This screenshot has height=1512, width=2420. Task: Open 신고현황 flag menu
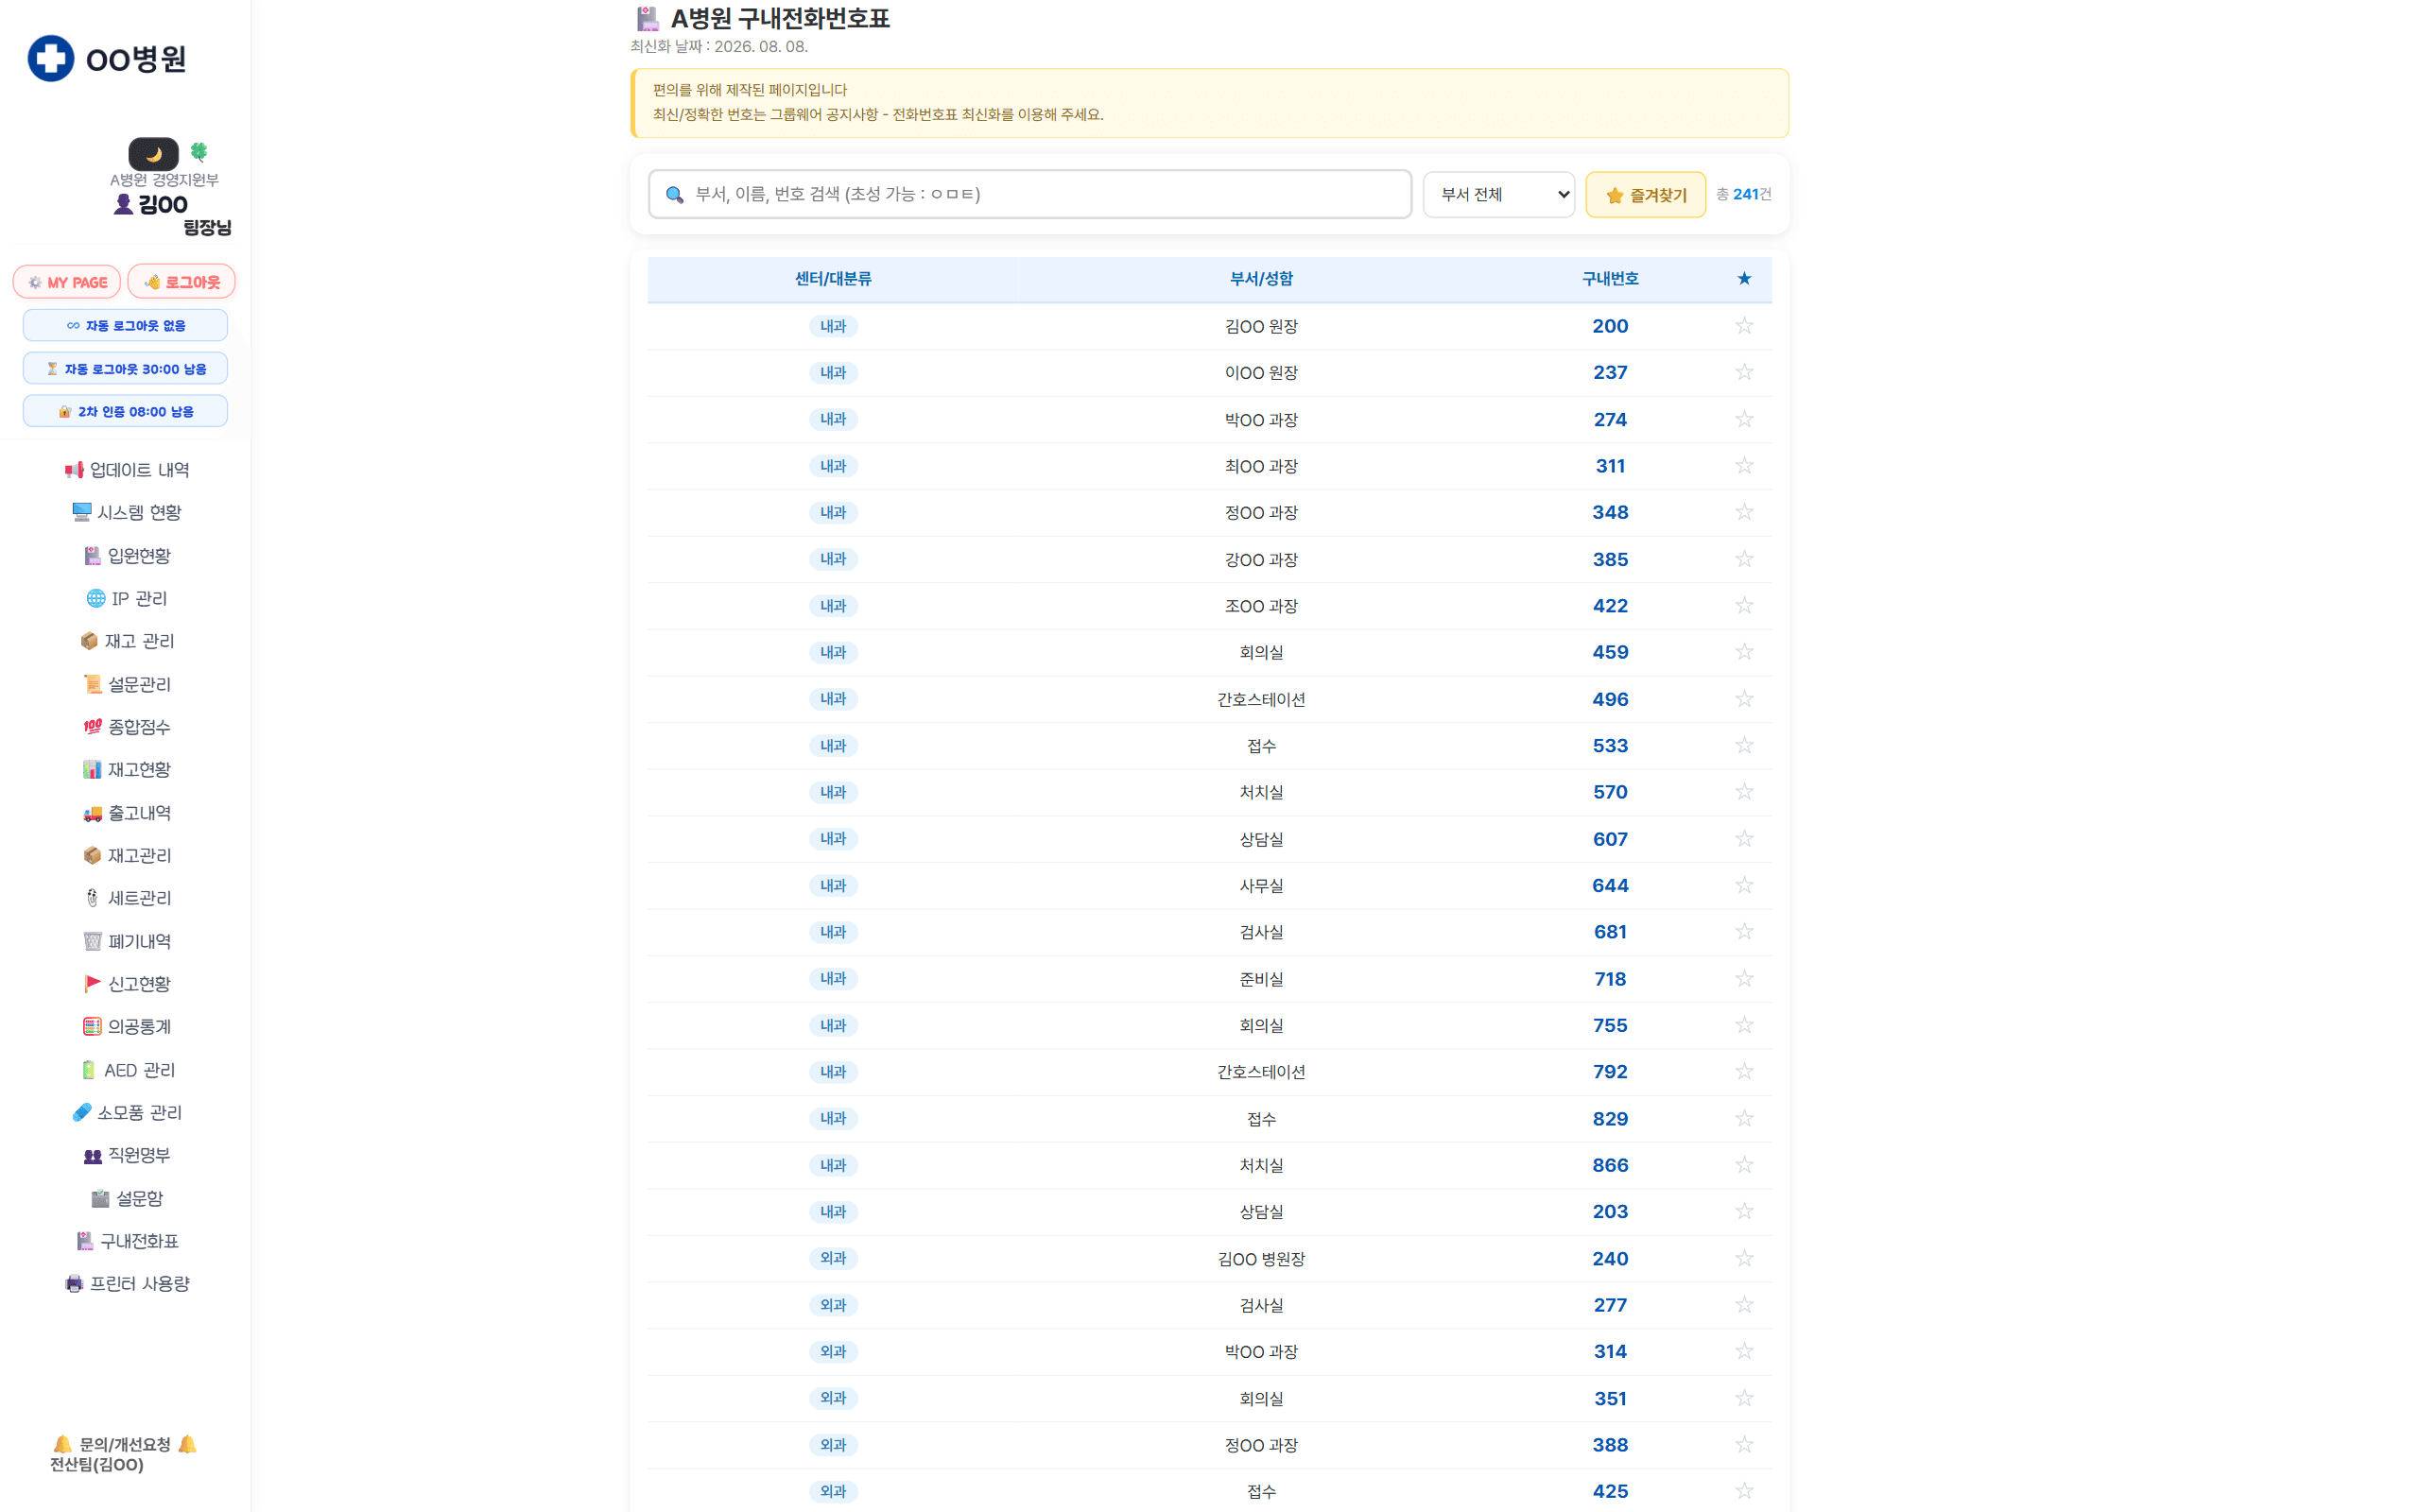point(126,984)
